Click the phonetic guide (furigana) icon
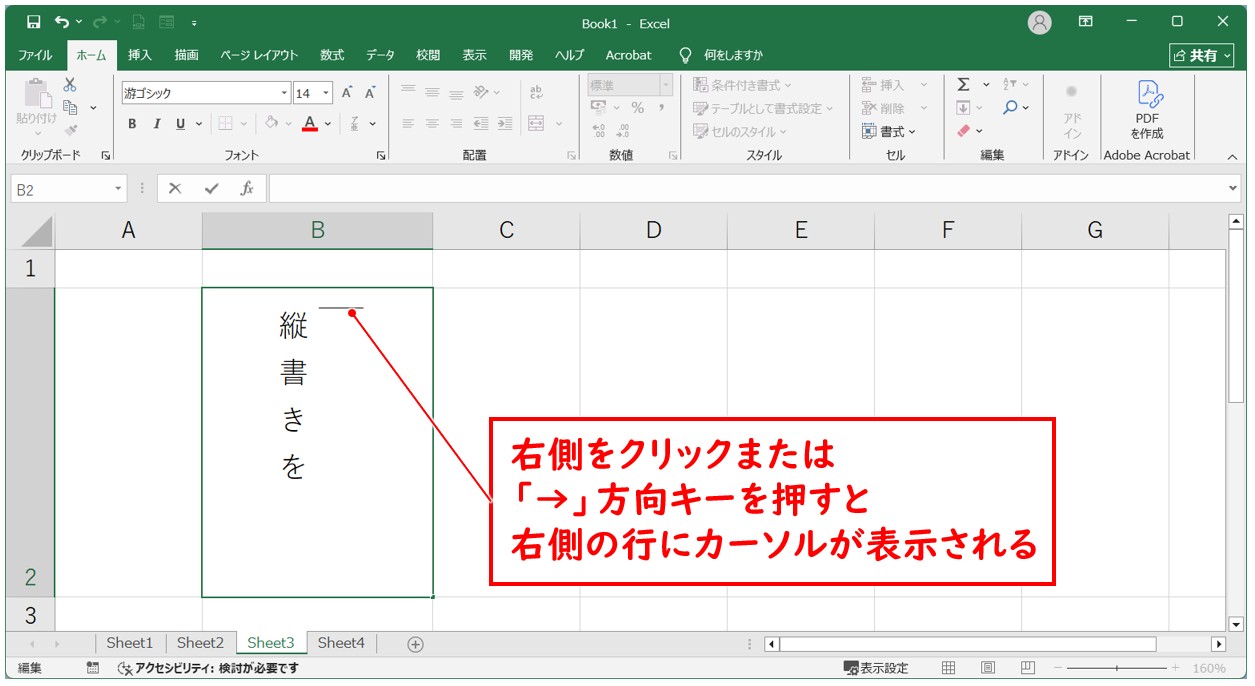The height and width of the screenshot is (686, 1255). [355, 124]
